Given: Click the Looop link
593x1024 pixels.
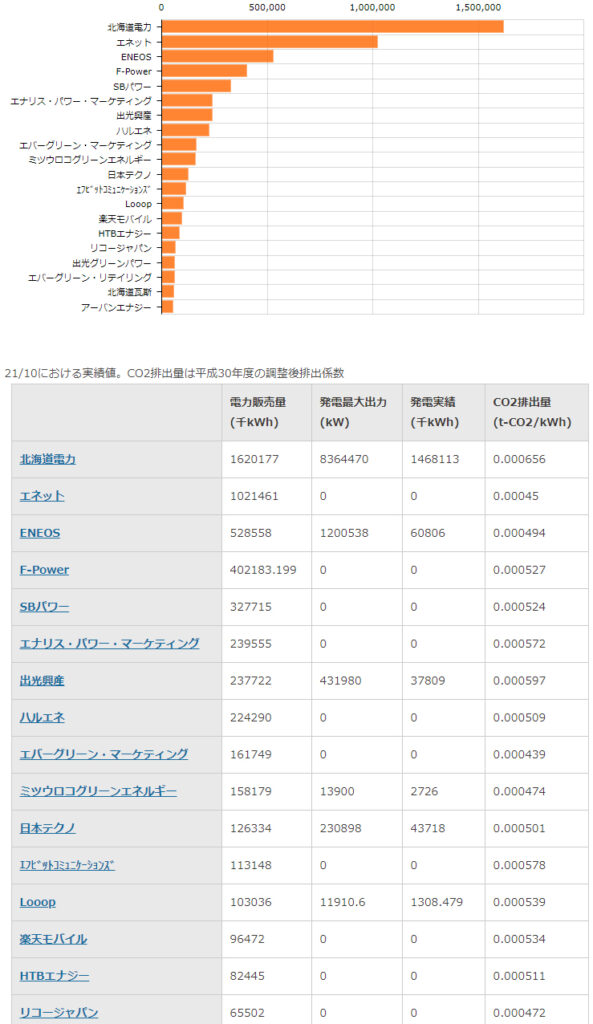Looking at the screenshot, I should tap(38, 902).
